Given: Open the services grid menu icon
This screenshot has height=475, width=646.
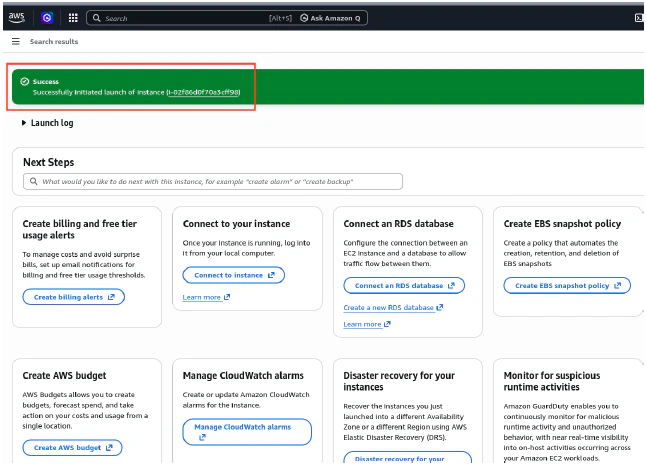Looking at the screenshot, I should (73, 18).
